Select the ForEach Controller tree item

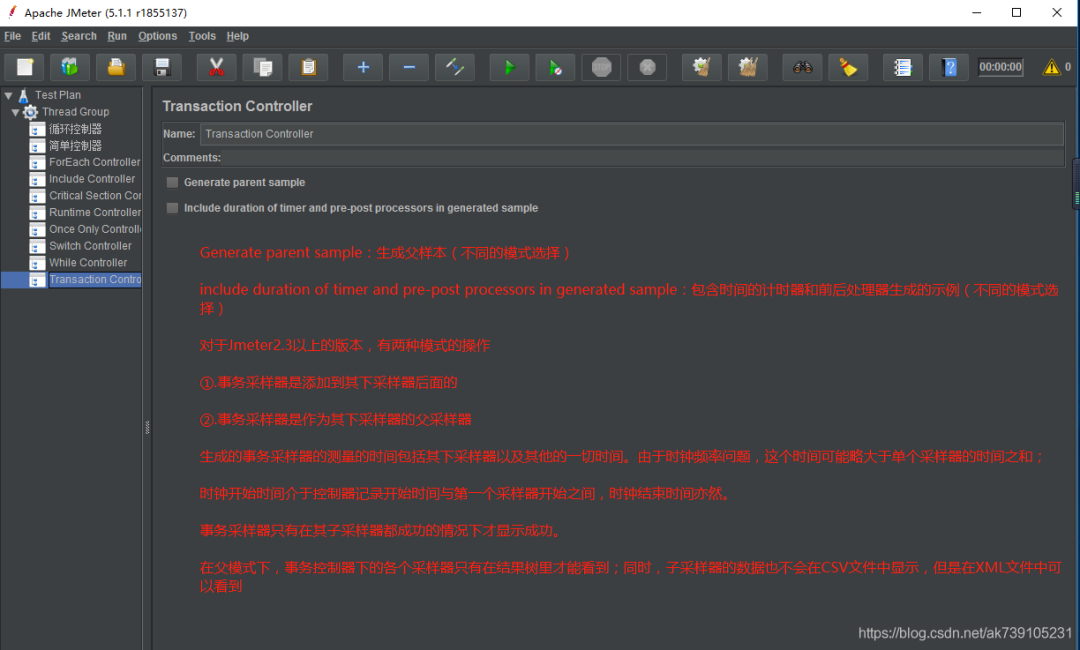(94, 162)
